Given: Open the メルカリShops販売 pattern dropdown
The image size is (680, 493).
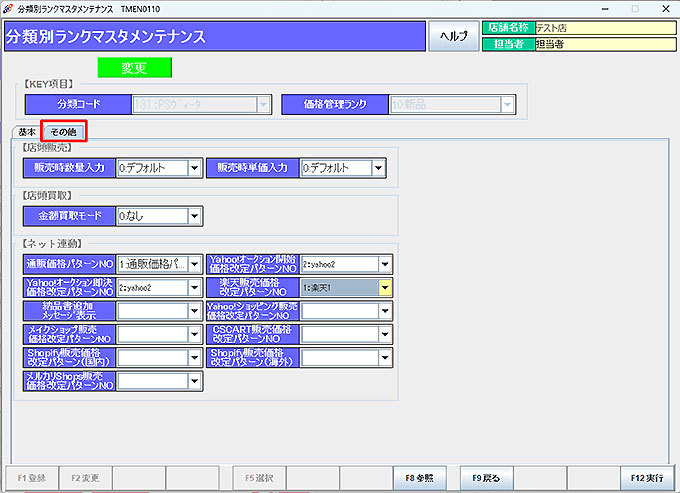Looking at the screenshot, I should pyautogui.click(x=193, y=380).
